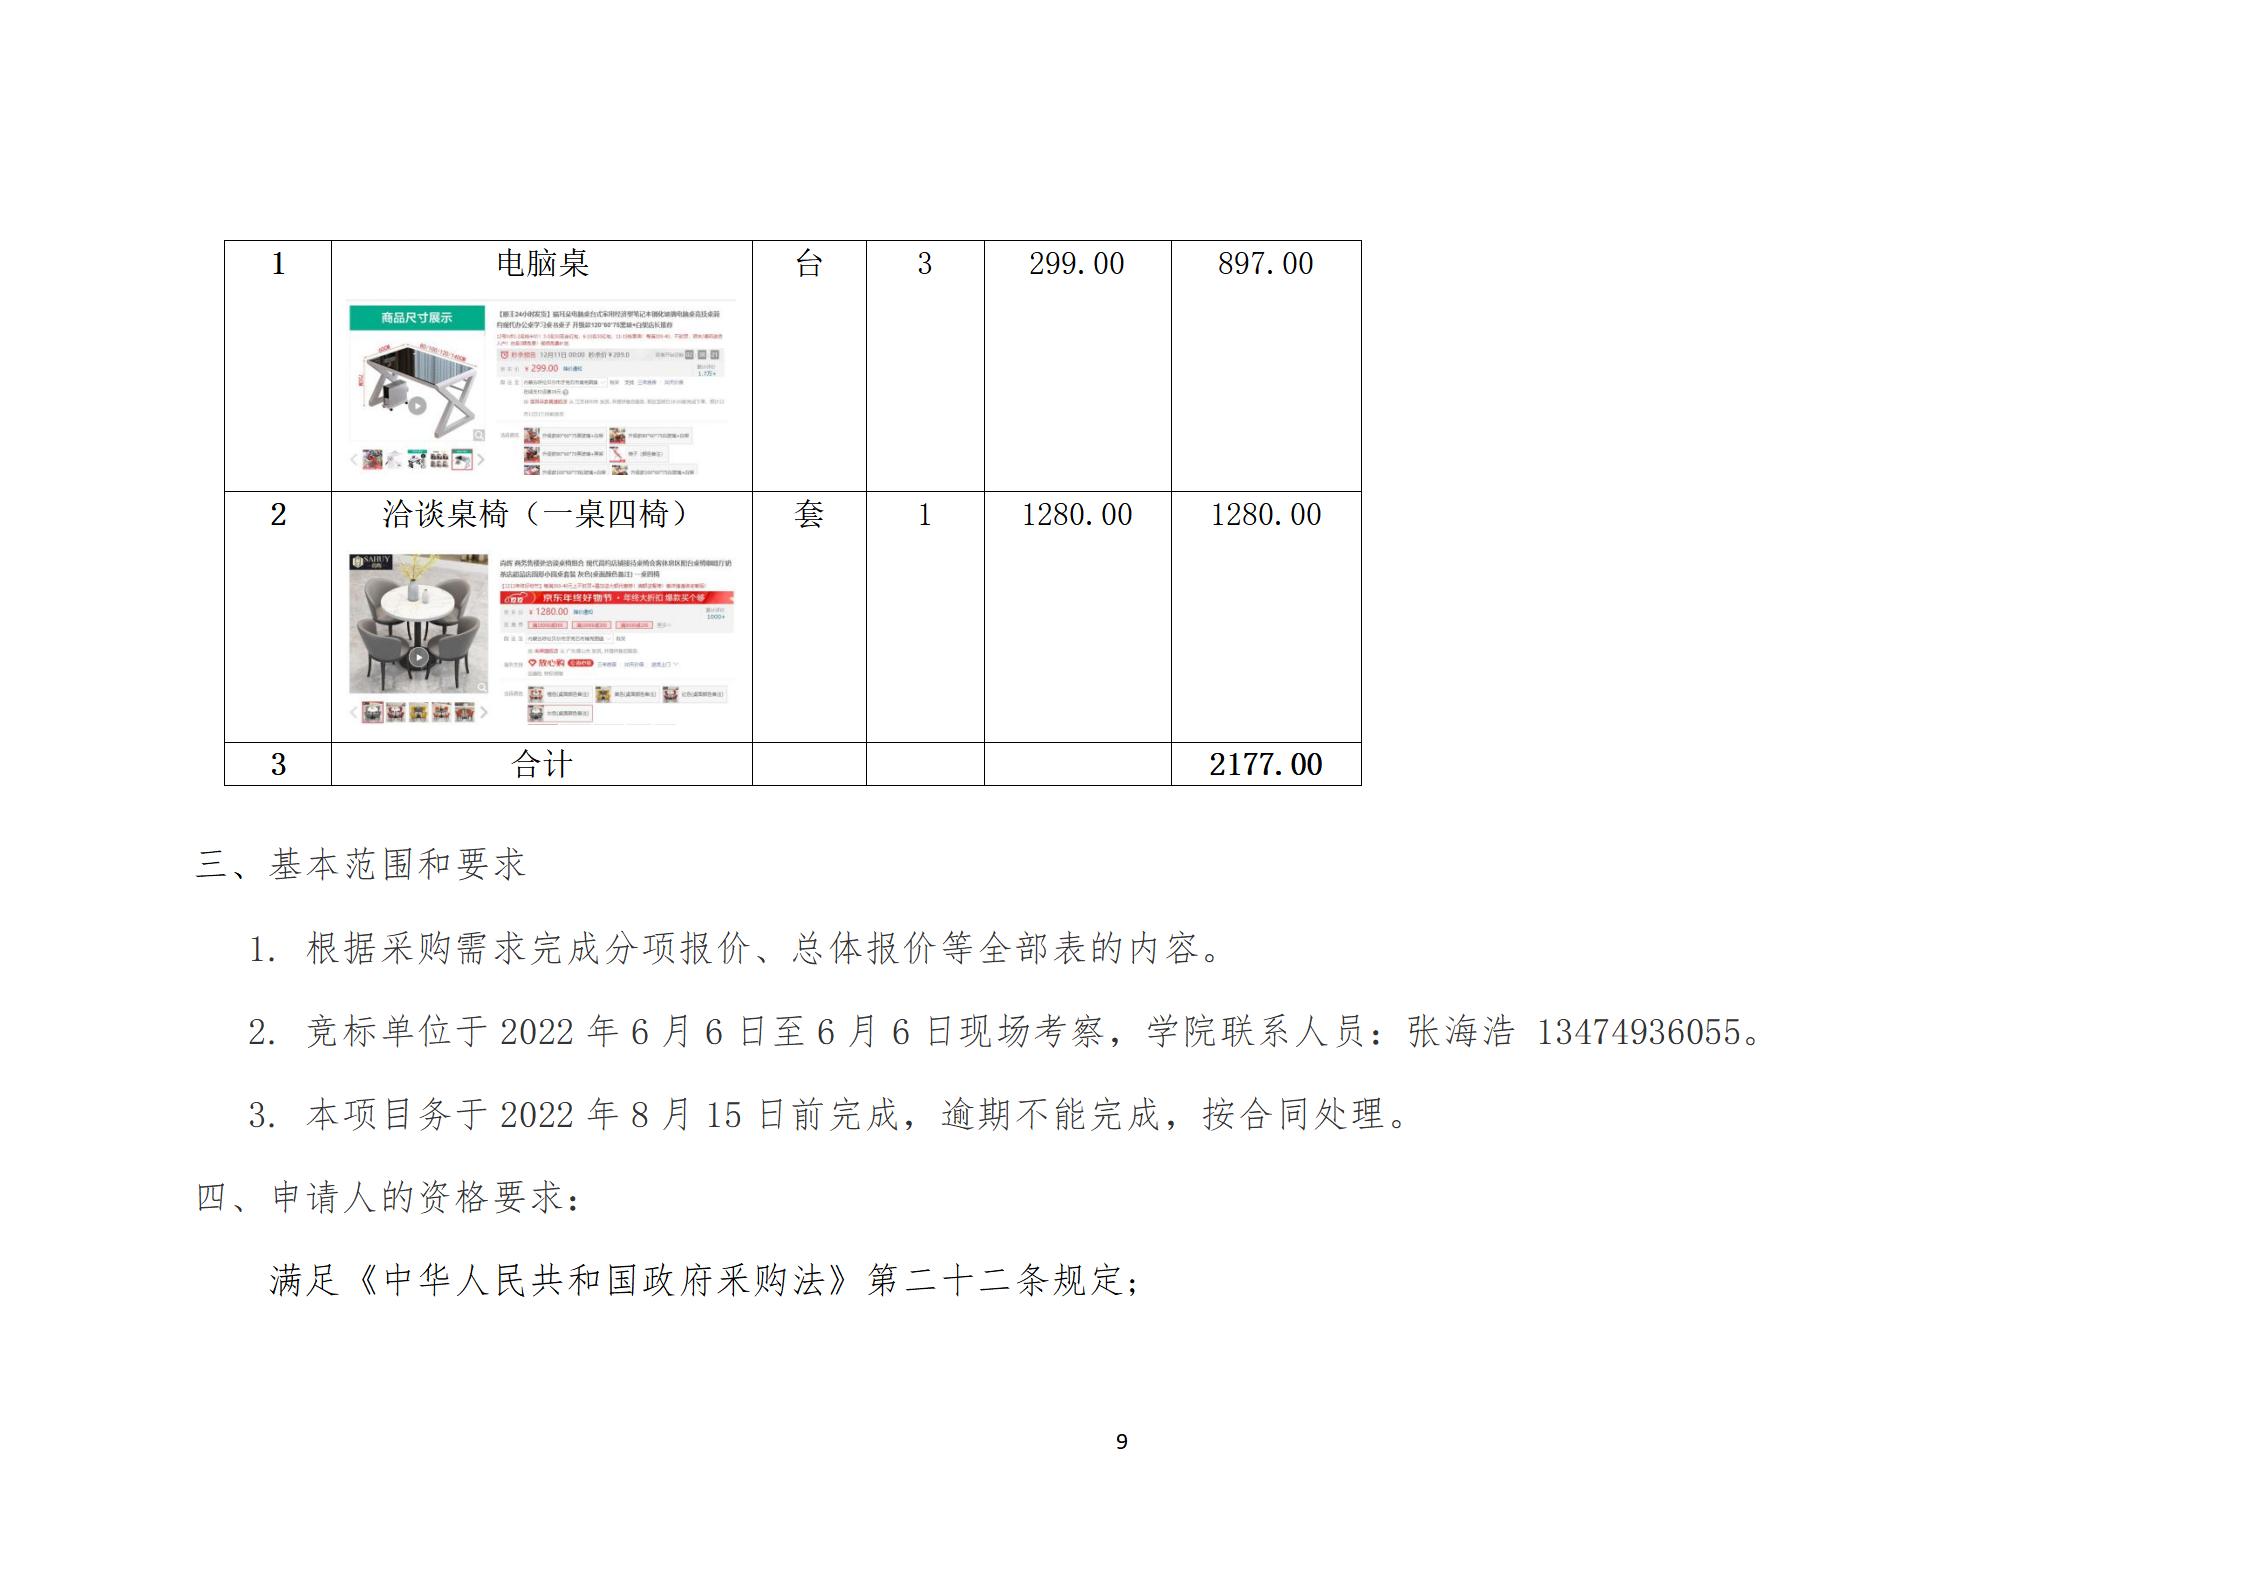Click the green 商品尺寸展示 header banner
This screenshot has width=2245, height=1587.
[416, 318]
